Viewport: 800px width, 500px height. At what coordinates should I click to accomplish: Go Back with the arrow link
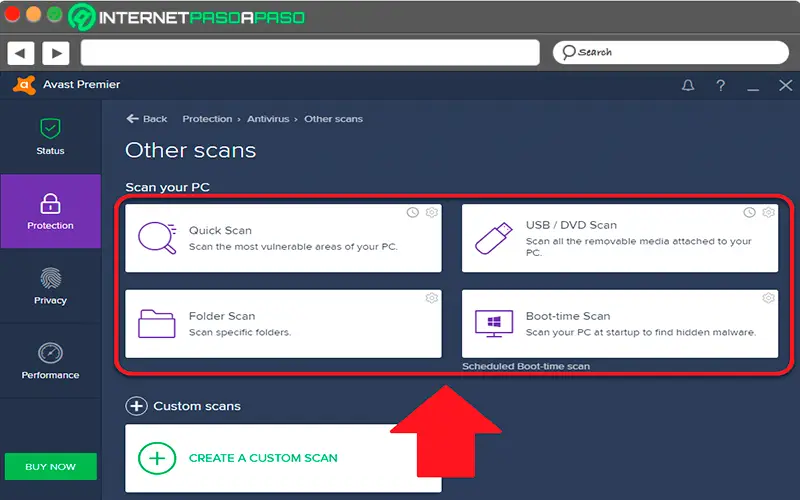point(147,119)
